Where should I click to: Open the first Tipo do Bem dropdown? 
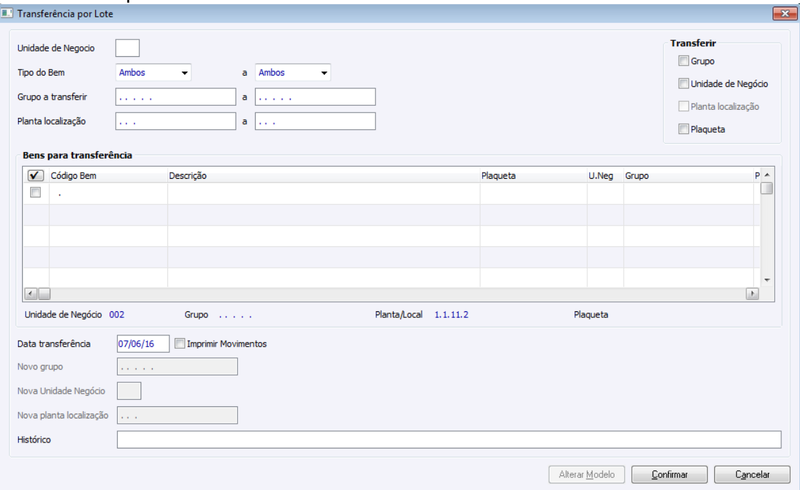click(154, 72)
